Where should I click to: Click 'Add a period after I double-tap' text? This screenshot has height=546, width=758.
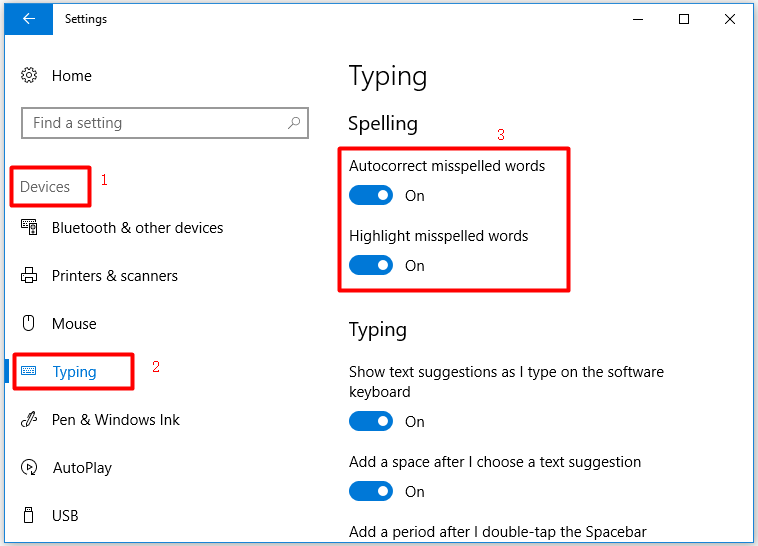tap(498, 532)
